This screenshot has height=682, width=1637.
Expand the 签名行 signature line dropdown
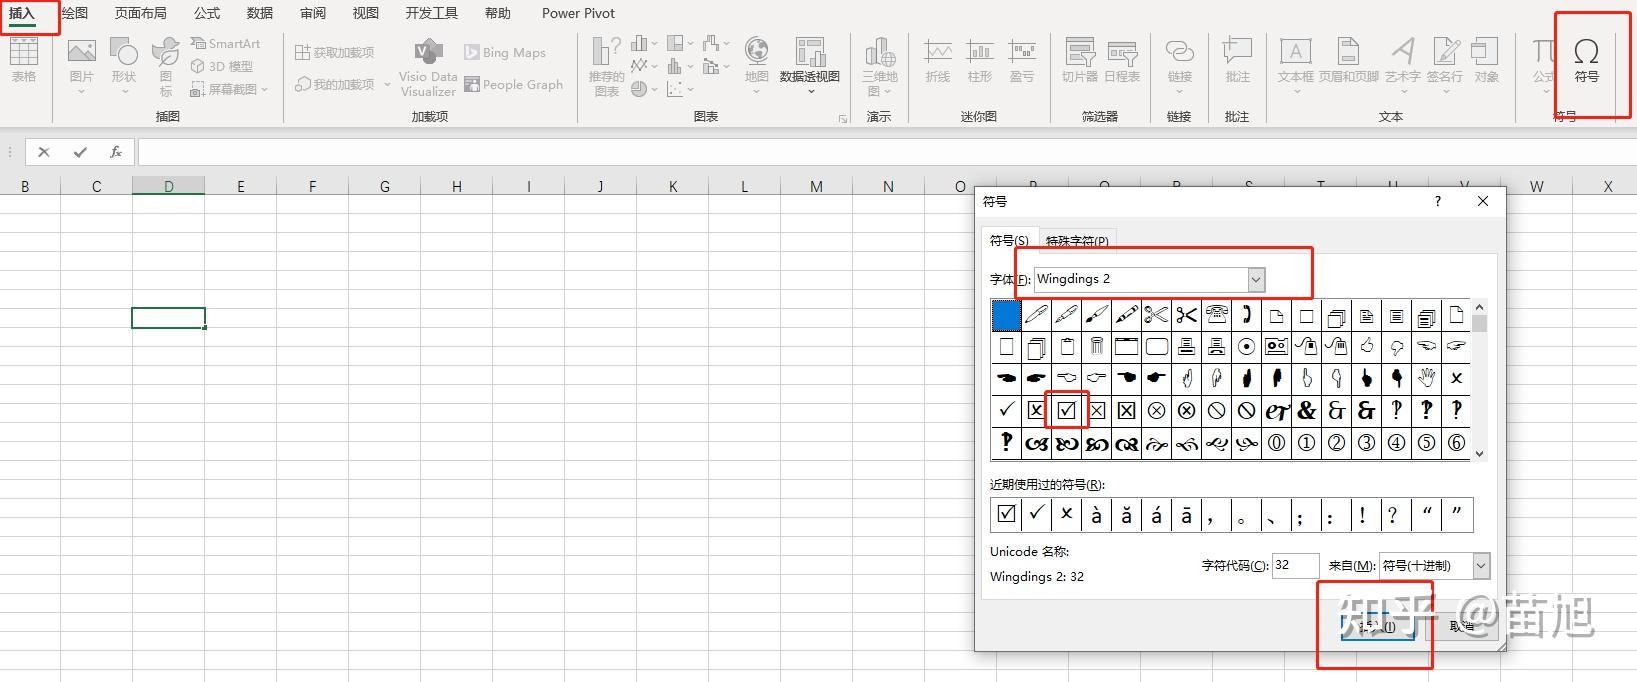coord(1445,93)
